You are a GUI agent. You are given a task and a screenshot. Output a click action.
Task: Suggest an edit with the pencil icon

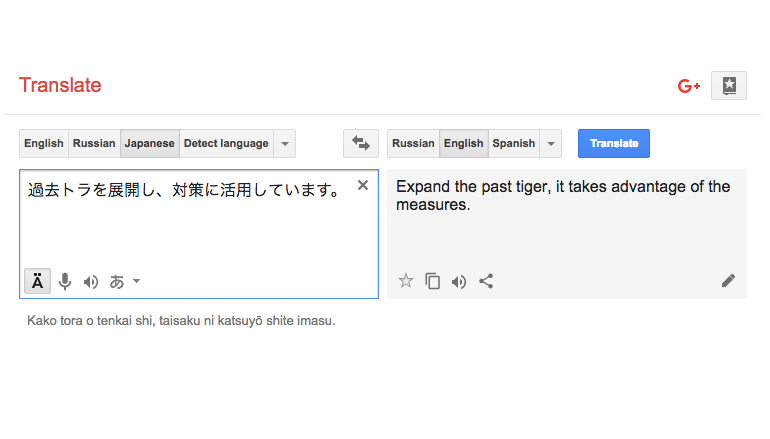pyautogui.click(x=728, y=280)
